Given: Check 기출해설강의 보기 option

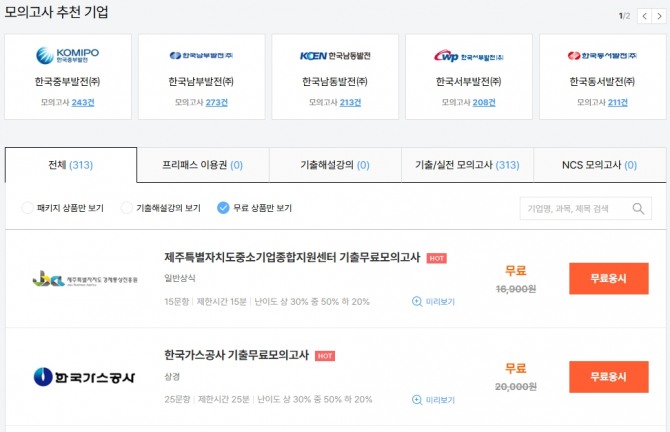Looking at the screenshot, I should [x=126, y=208].
